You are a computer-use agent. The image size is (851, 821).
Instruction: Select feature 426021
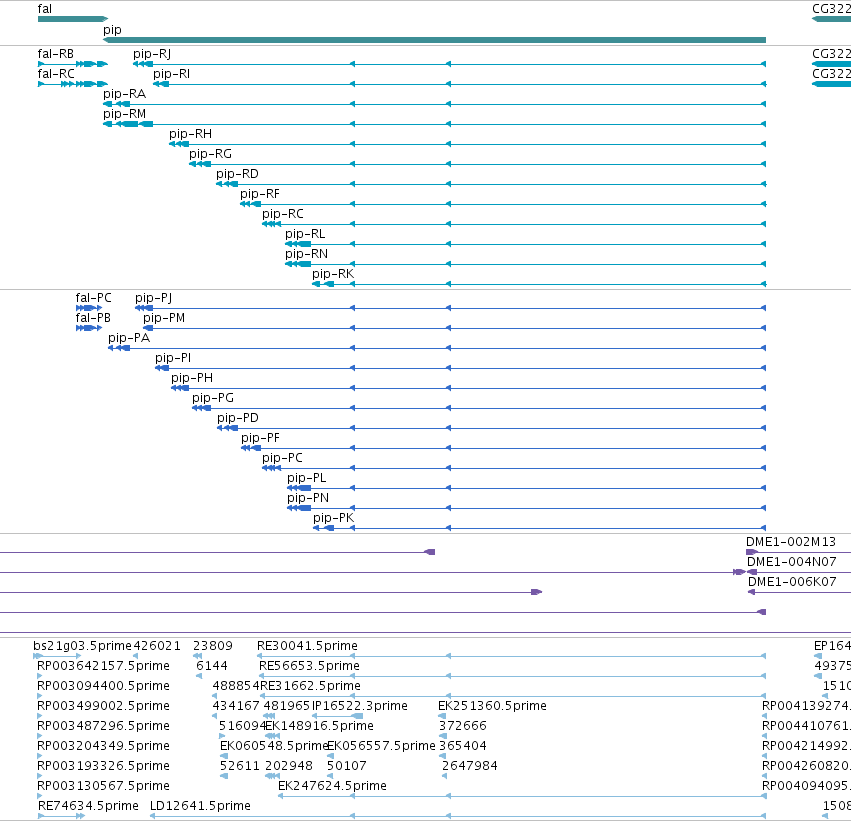(157, 646)
